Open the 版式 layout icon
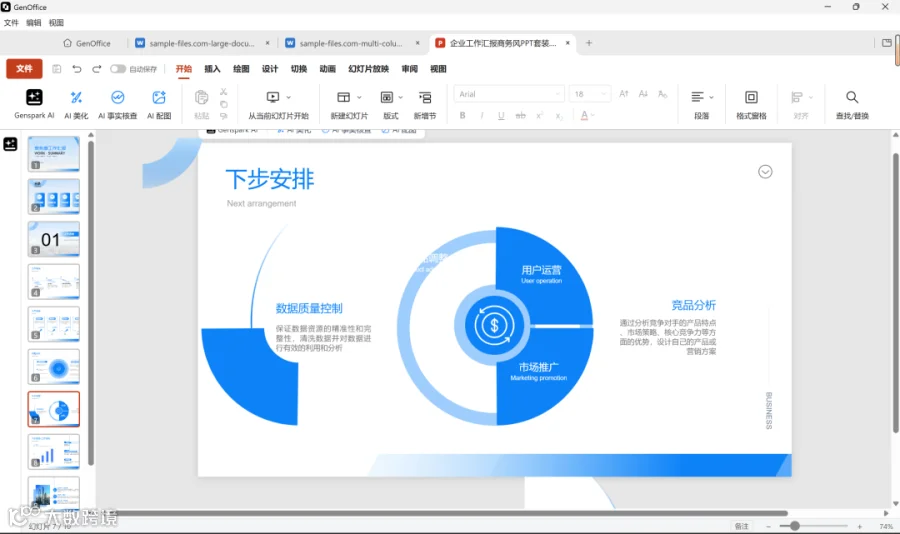 point(387,98)
